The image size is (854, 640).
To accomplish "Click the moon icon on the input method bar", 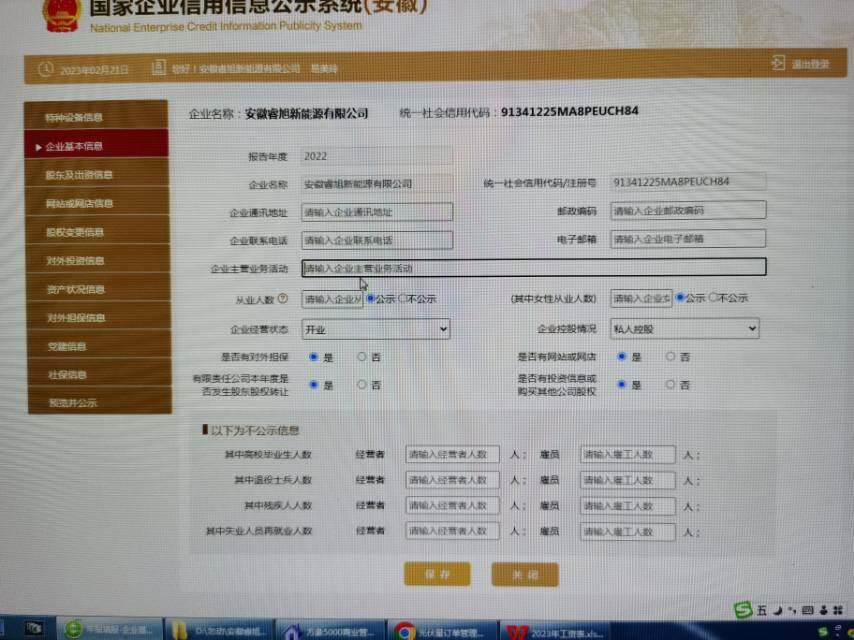I will coord(778,611).
